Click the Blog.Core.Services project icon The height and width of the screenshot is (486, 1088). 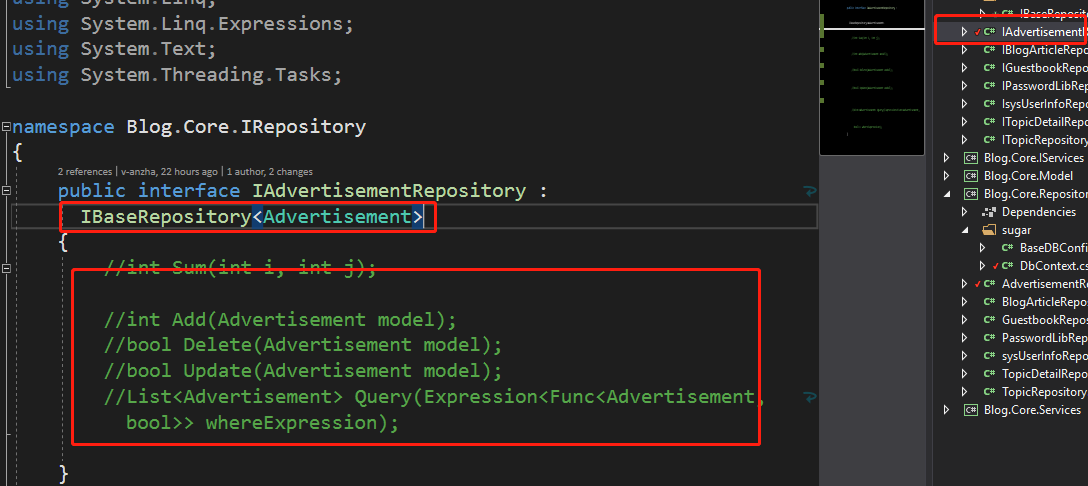click(970, 410)
